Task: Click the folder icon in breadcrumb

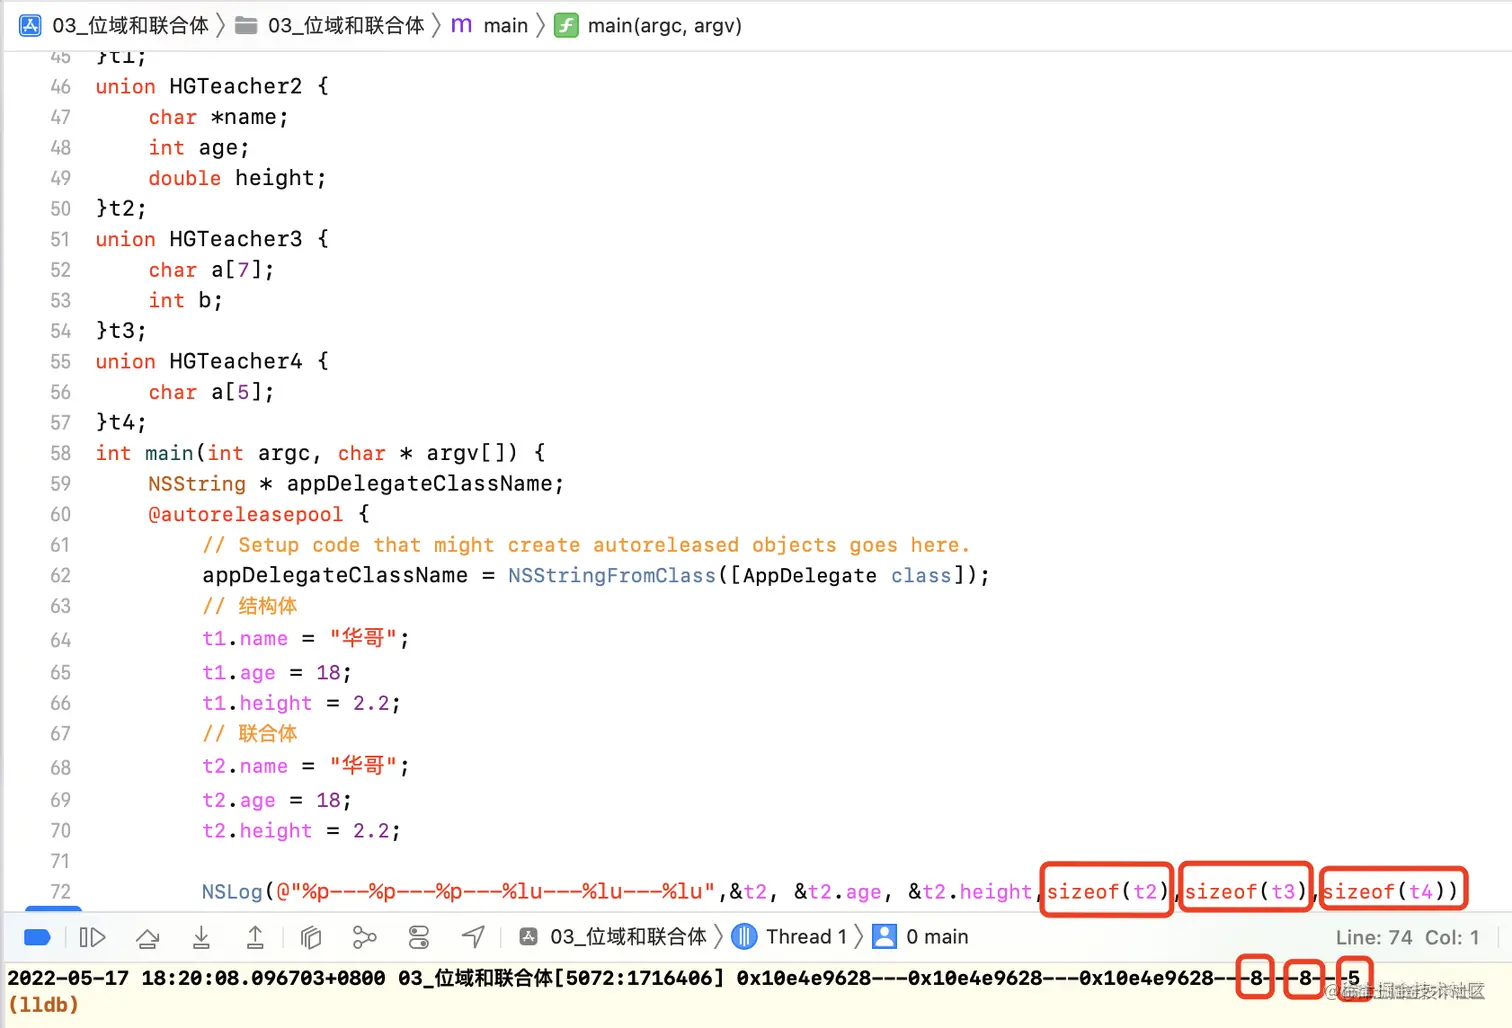Action: point(246,25)
